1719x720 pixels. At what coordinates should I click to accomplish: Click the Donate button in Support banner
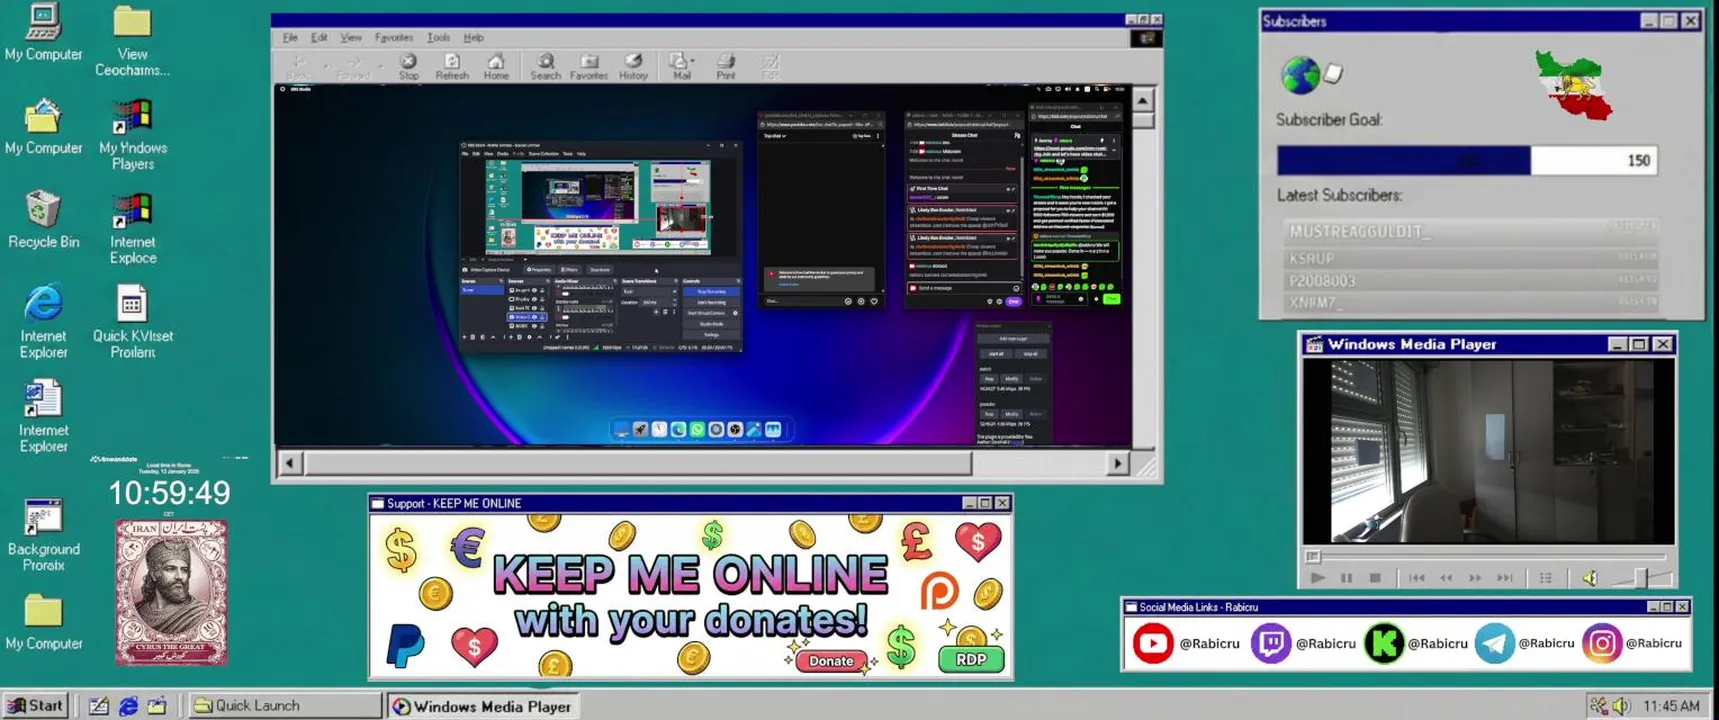coord(831,661)
